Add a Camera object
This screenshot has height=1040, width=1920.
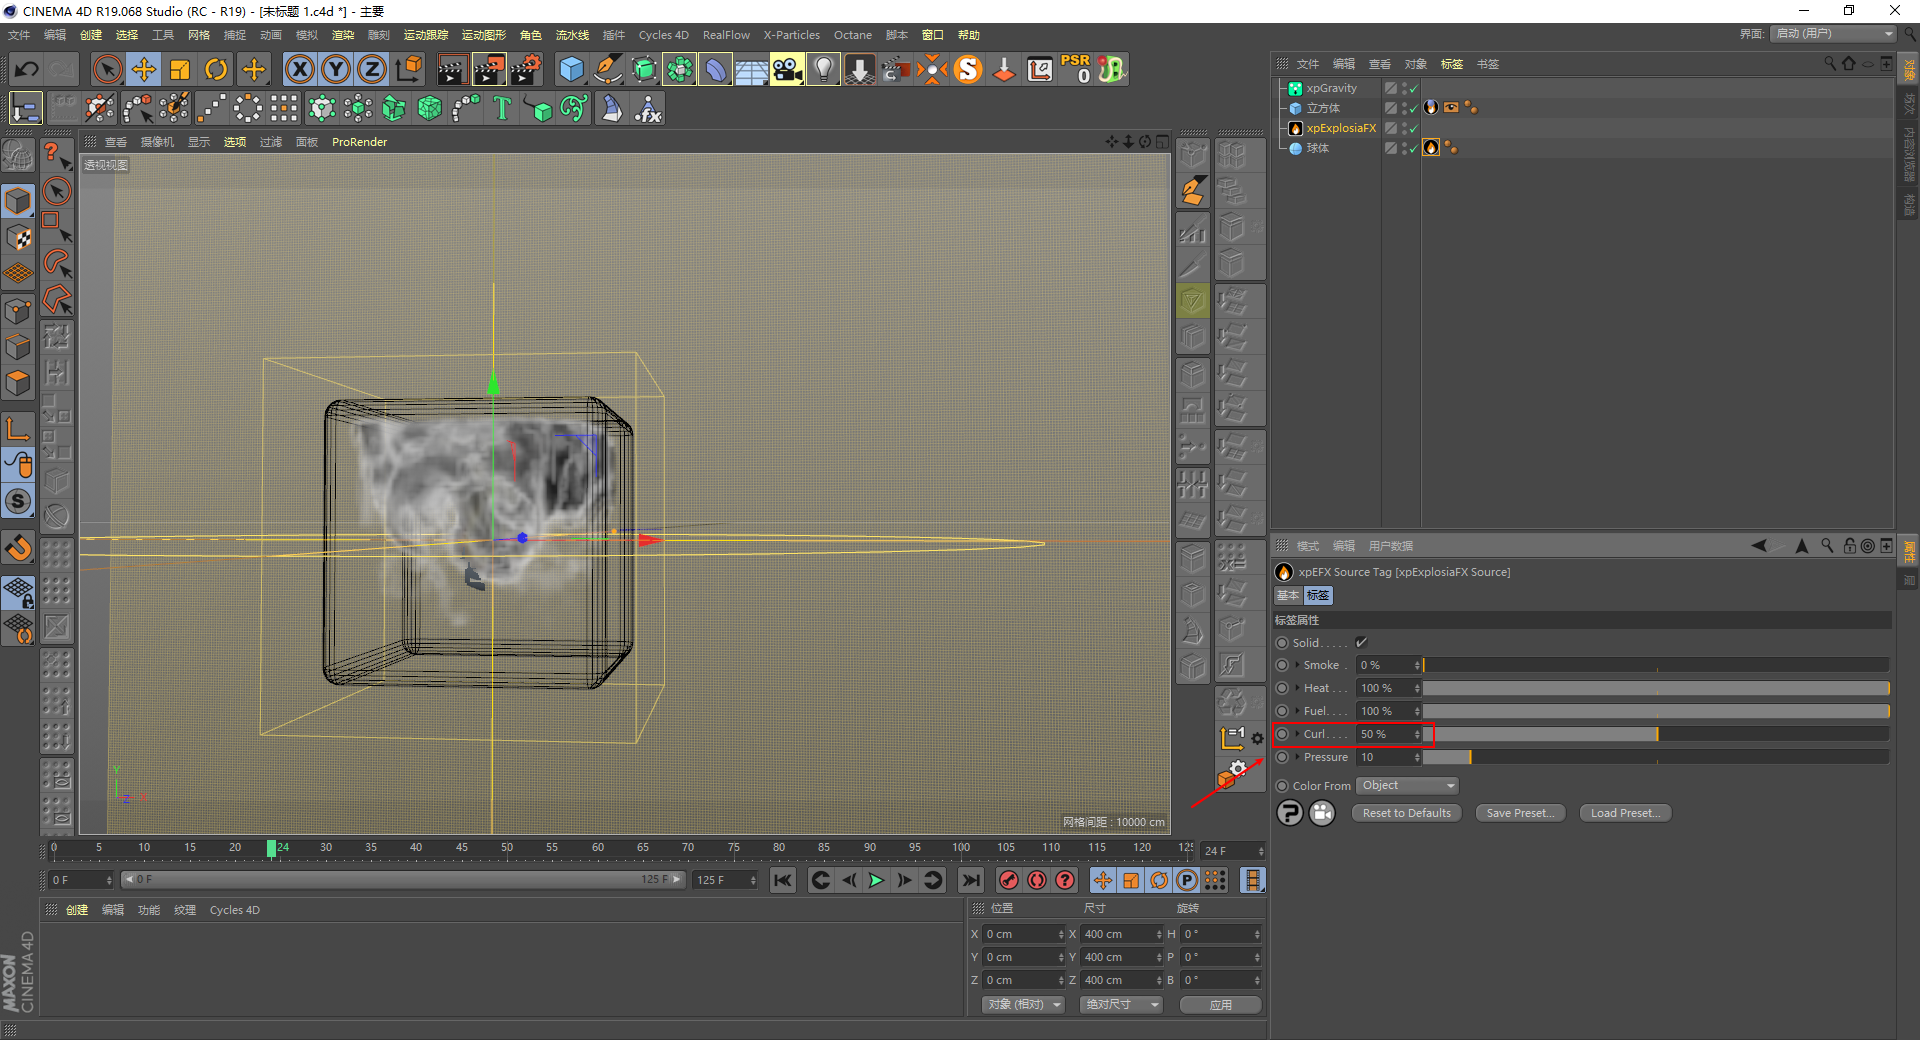pos(787,69)
